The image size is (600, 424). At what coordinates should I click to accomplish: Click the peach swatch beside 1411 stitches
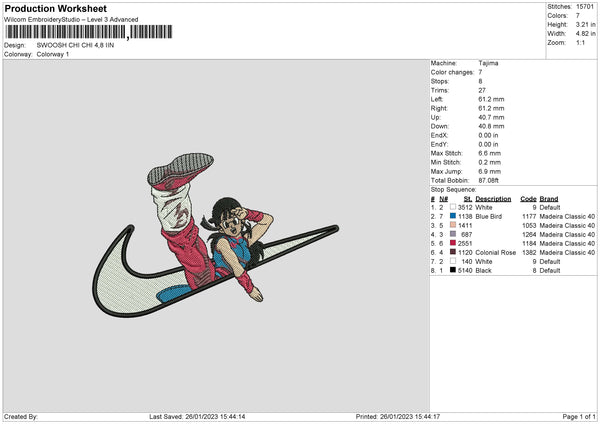coord(453,225)
